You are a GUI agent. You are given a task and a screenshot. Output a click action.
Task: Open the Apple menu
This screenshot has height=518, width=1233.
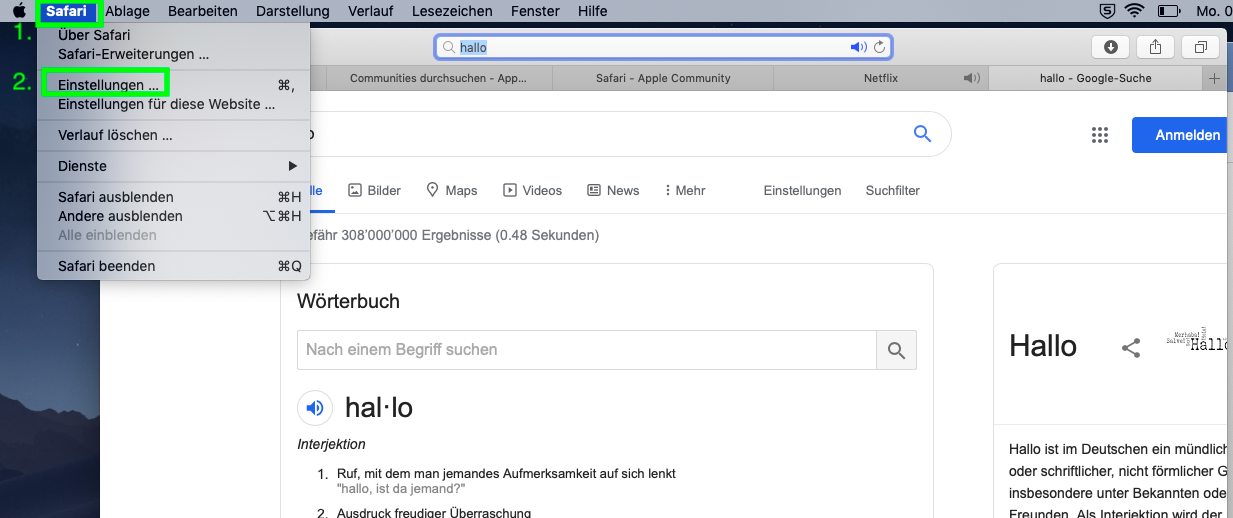pyautogui.click(x=19, y=11)
